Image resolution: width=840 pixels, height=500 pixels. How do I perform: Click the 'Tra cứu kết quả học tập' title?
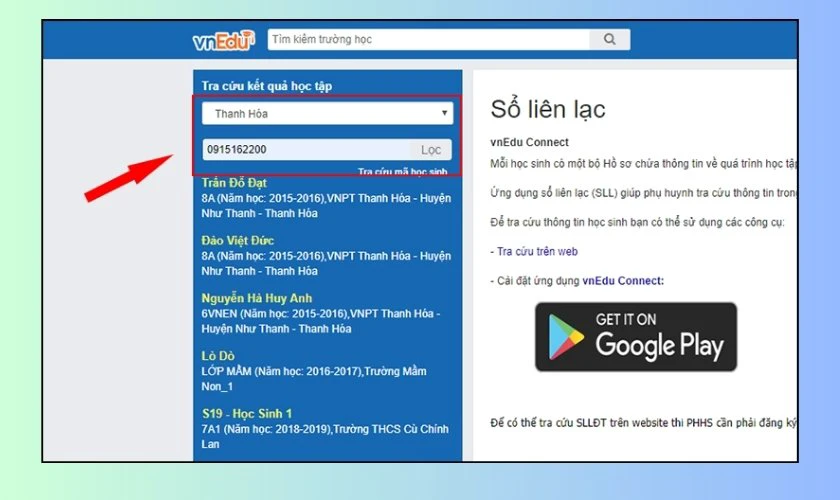tap(267, 86)
